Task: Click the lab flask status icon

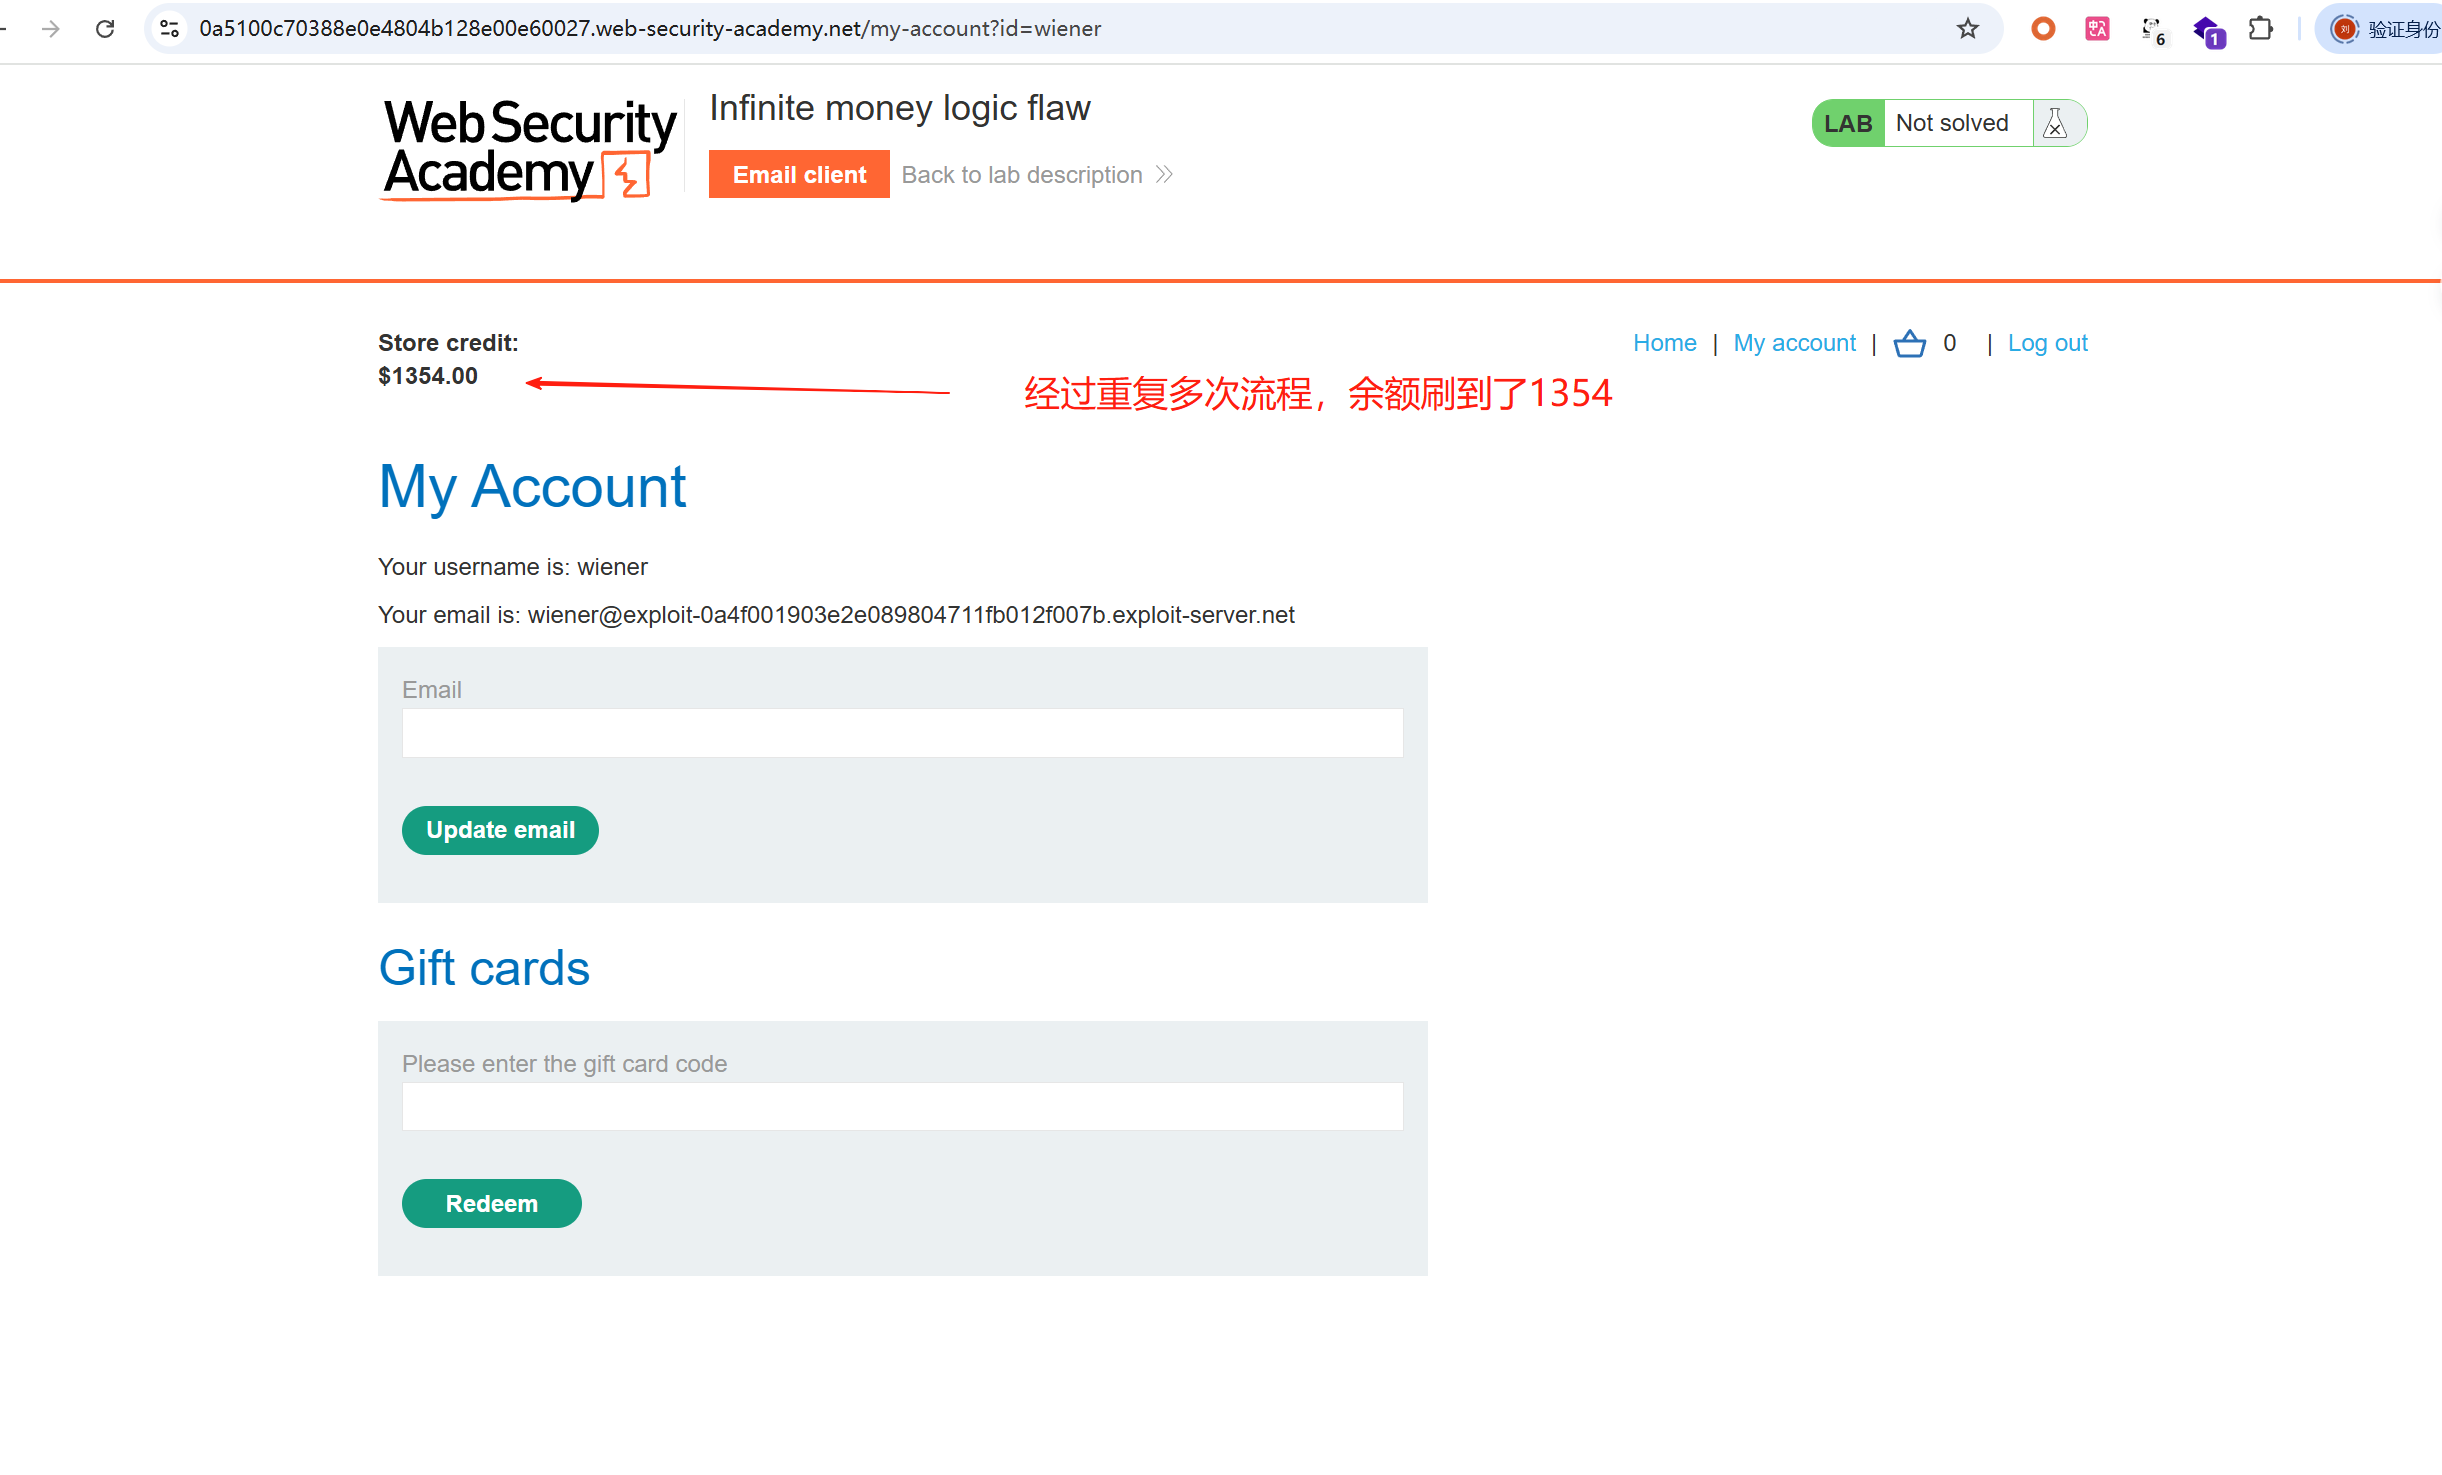Action: click(2055, 123)
